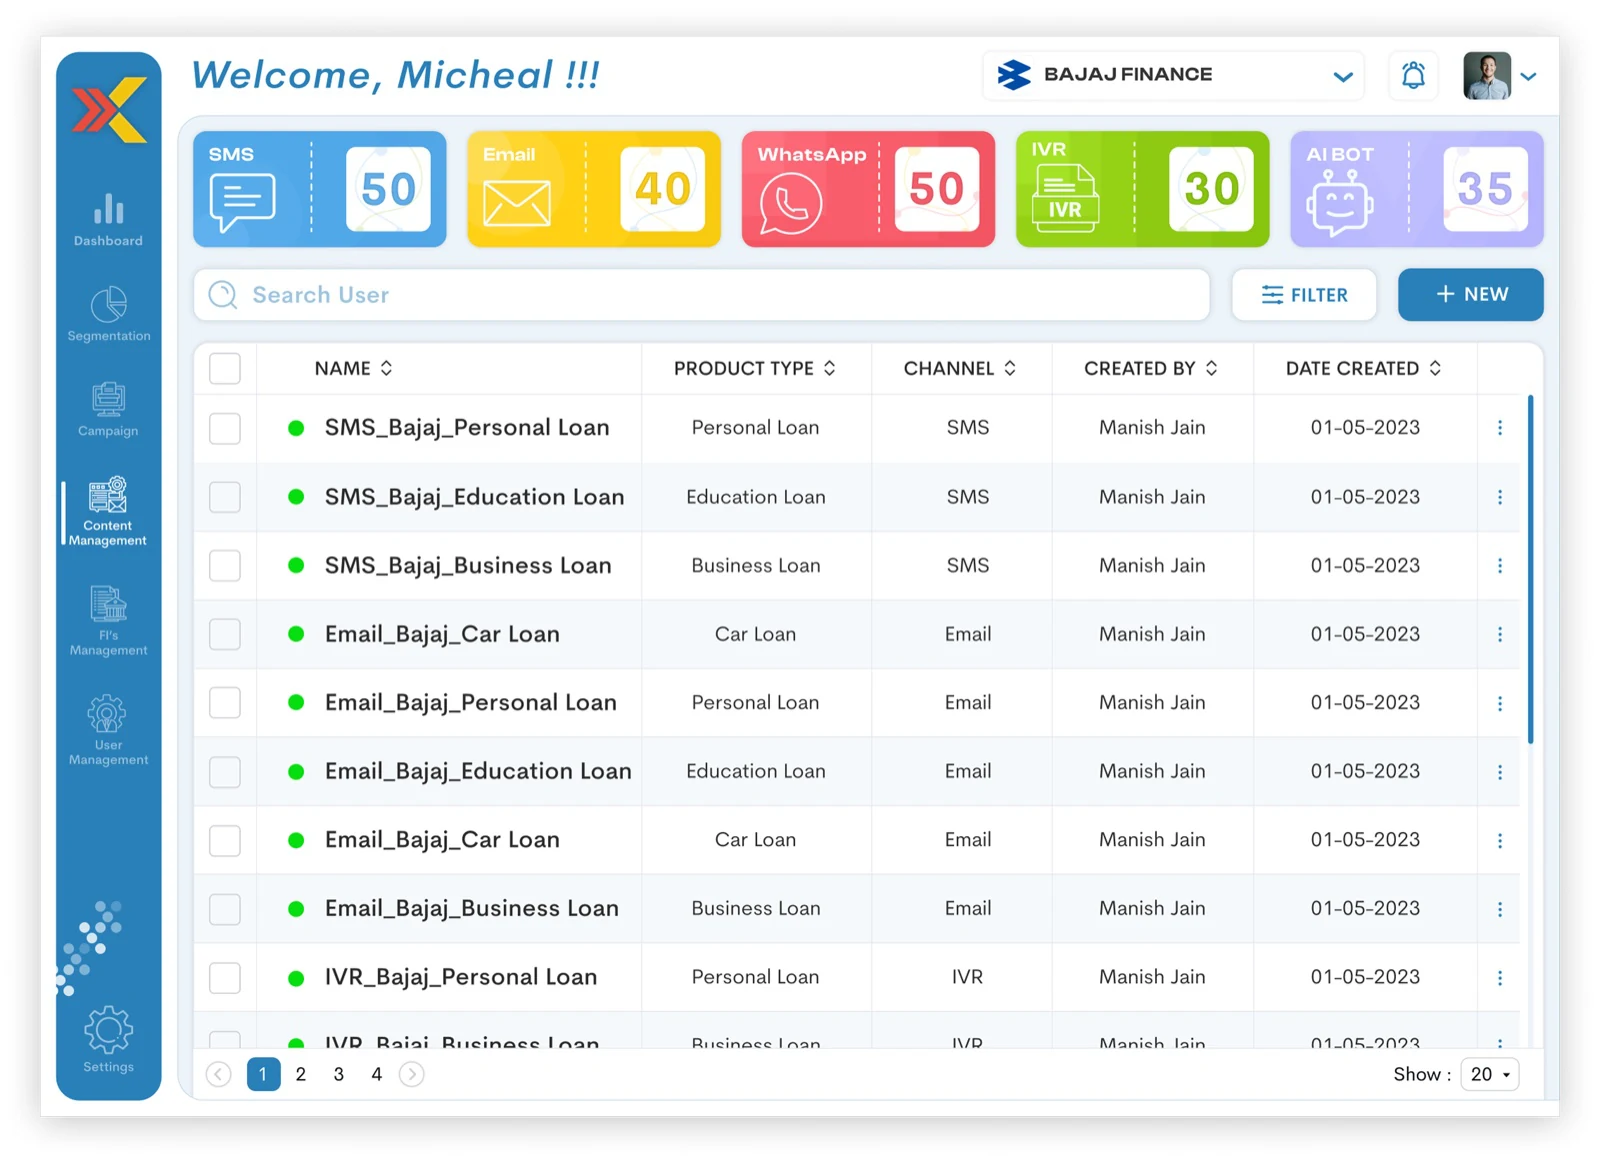
Task: Open actions menu for SMS_Bajaj_Personal Loan row
Action: [x=1500, y=428]
